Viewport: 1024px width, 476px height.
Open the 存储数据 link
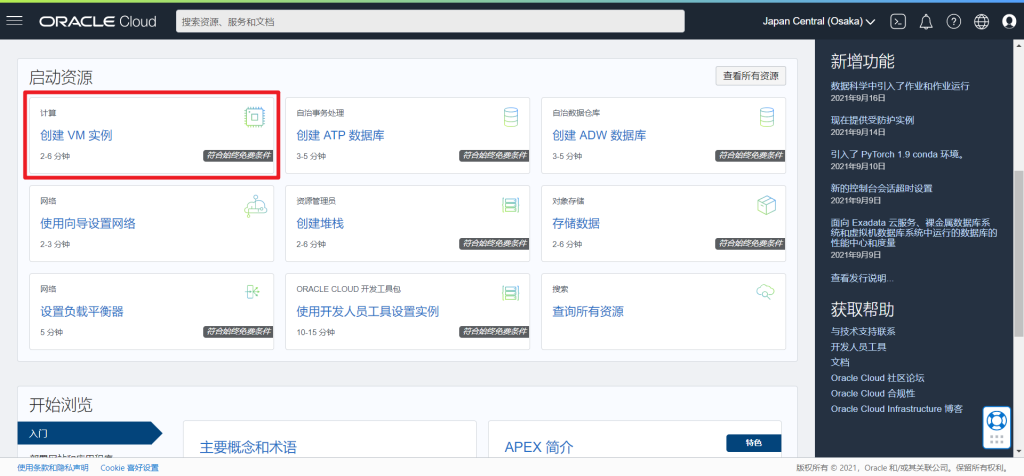[576, 223]
